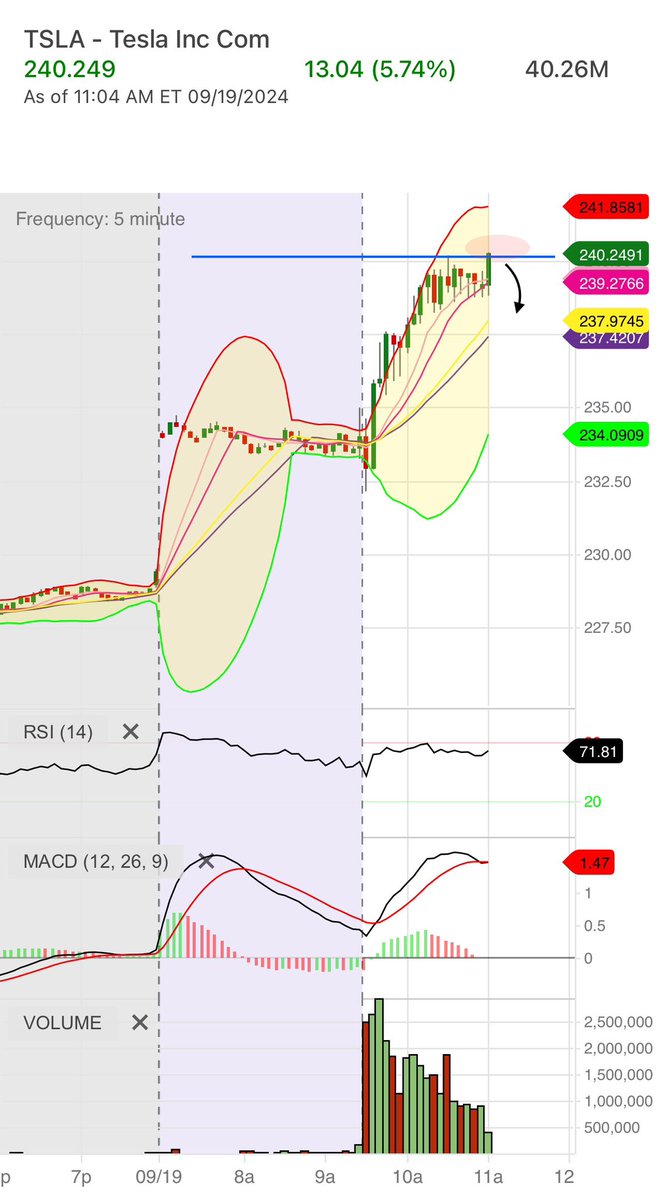Tap the 235.00 price axis label
The image size is (668, 1200).
click(605, 407)
